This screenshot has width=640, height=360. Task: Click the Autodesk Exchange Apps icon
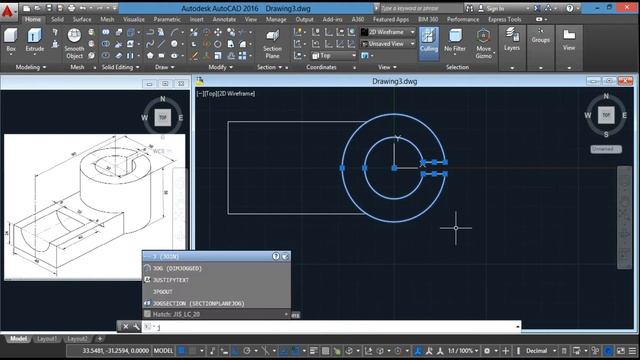click(x=538, y=8)
